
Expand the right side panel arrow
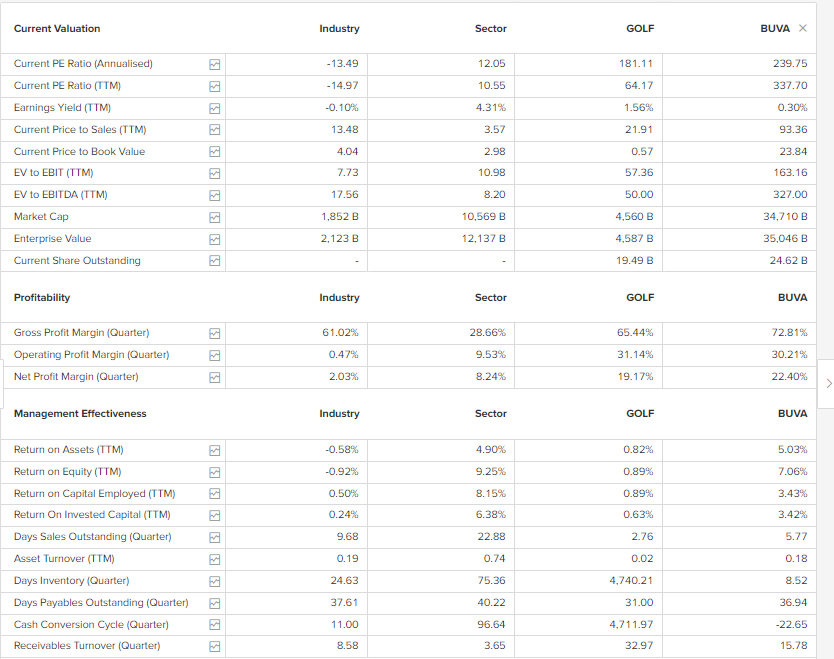(827, 383)
